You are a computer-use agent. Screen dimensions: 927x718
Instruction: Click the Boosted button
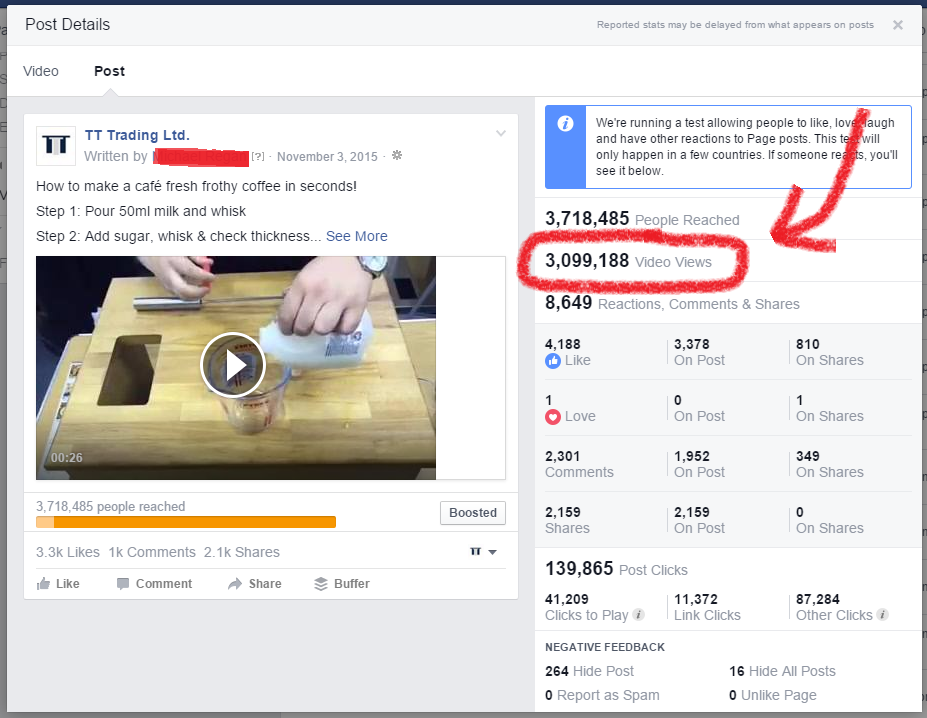click(x=472, y=512)
